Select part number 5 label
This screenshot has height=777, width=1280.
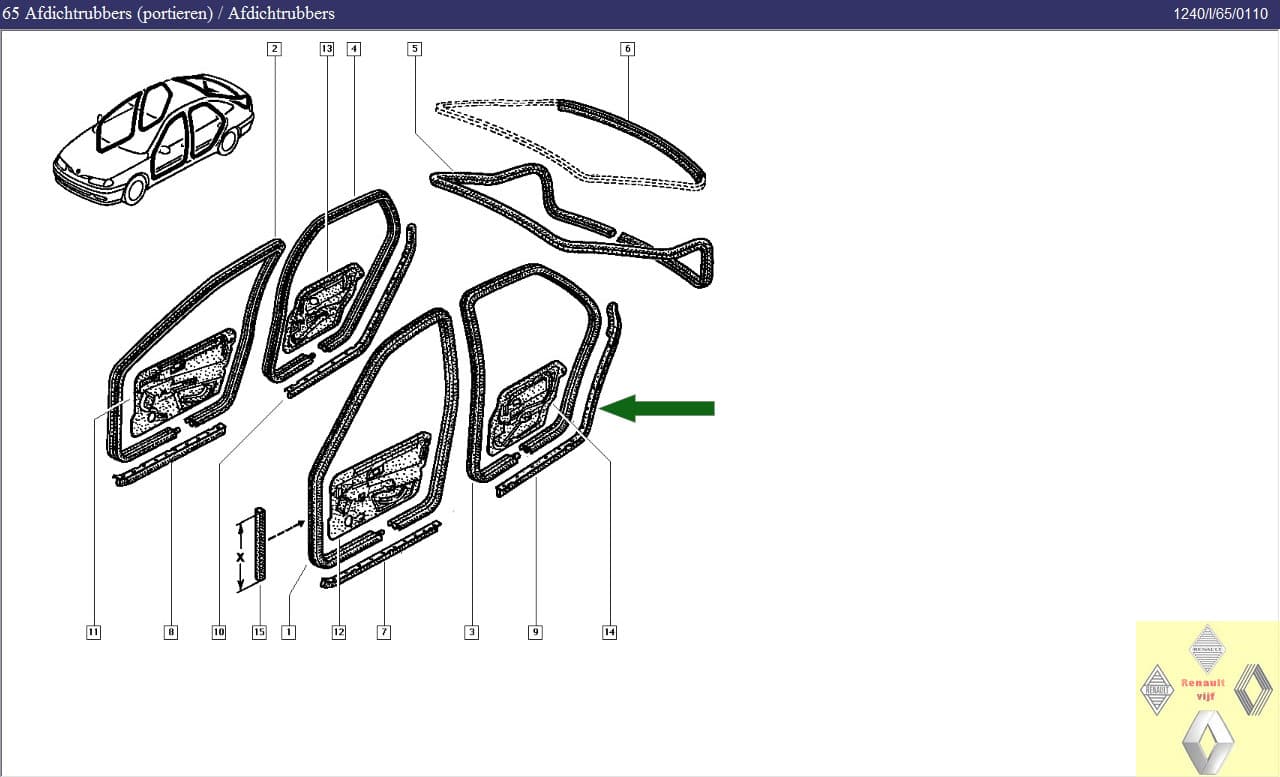415,48
